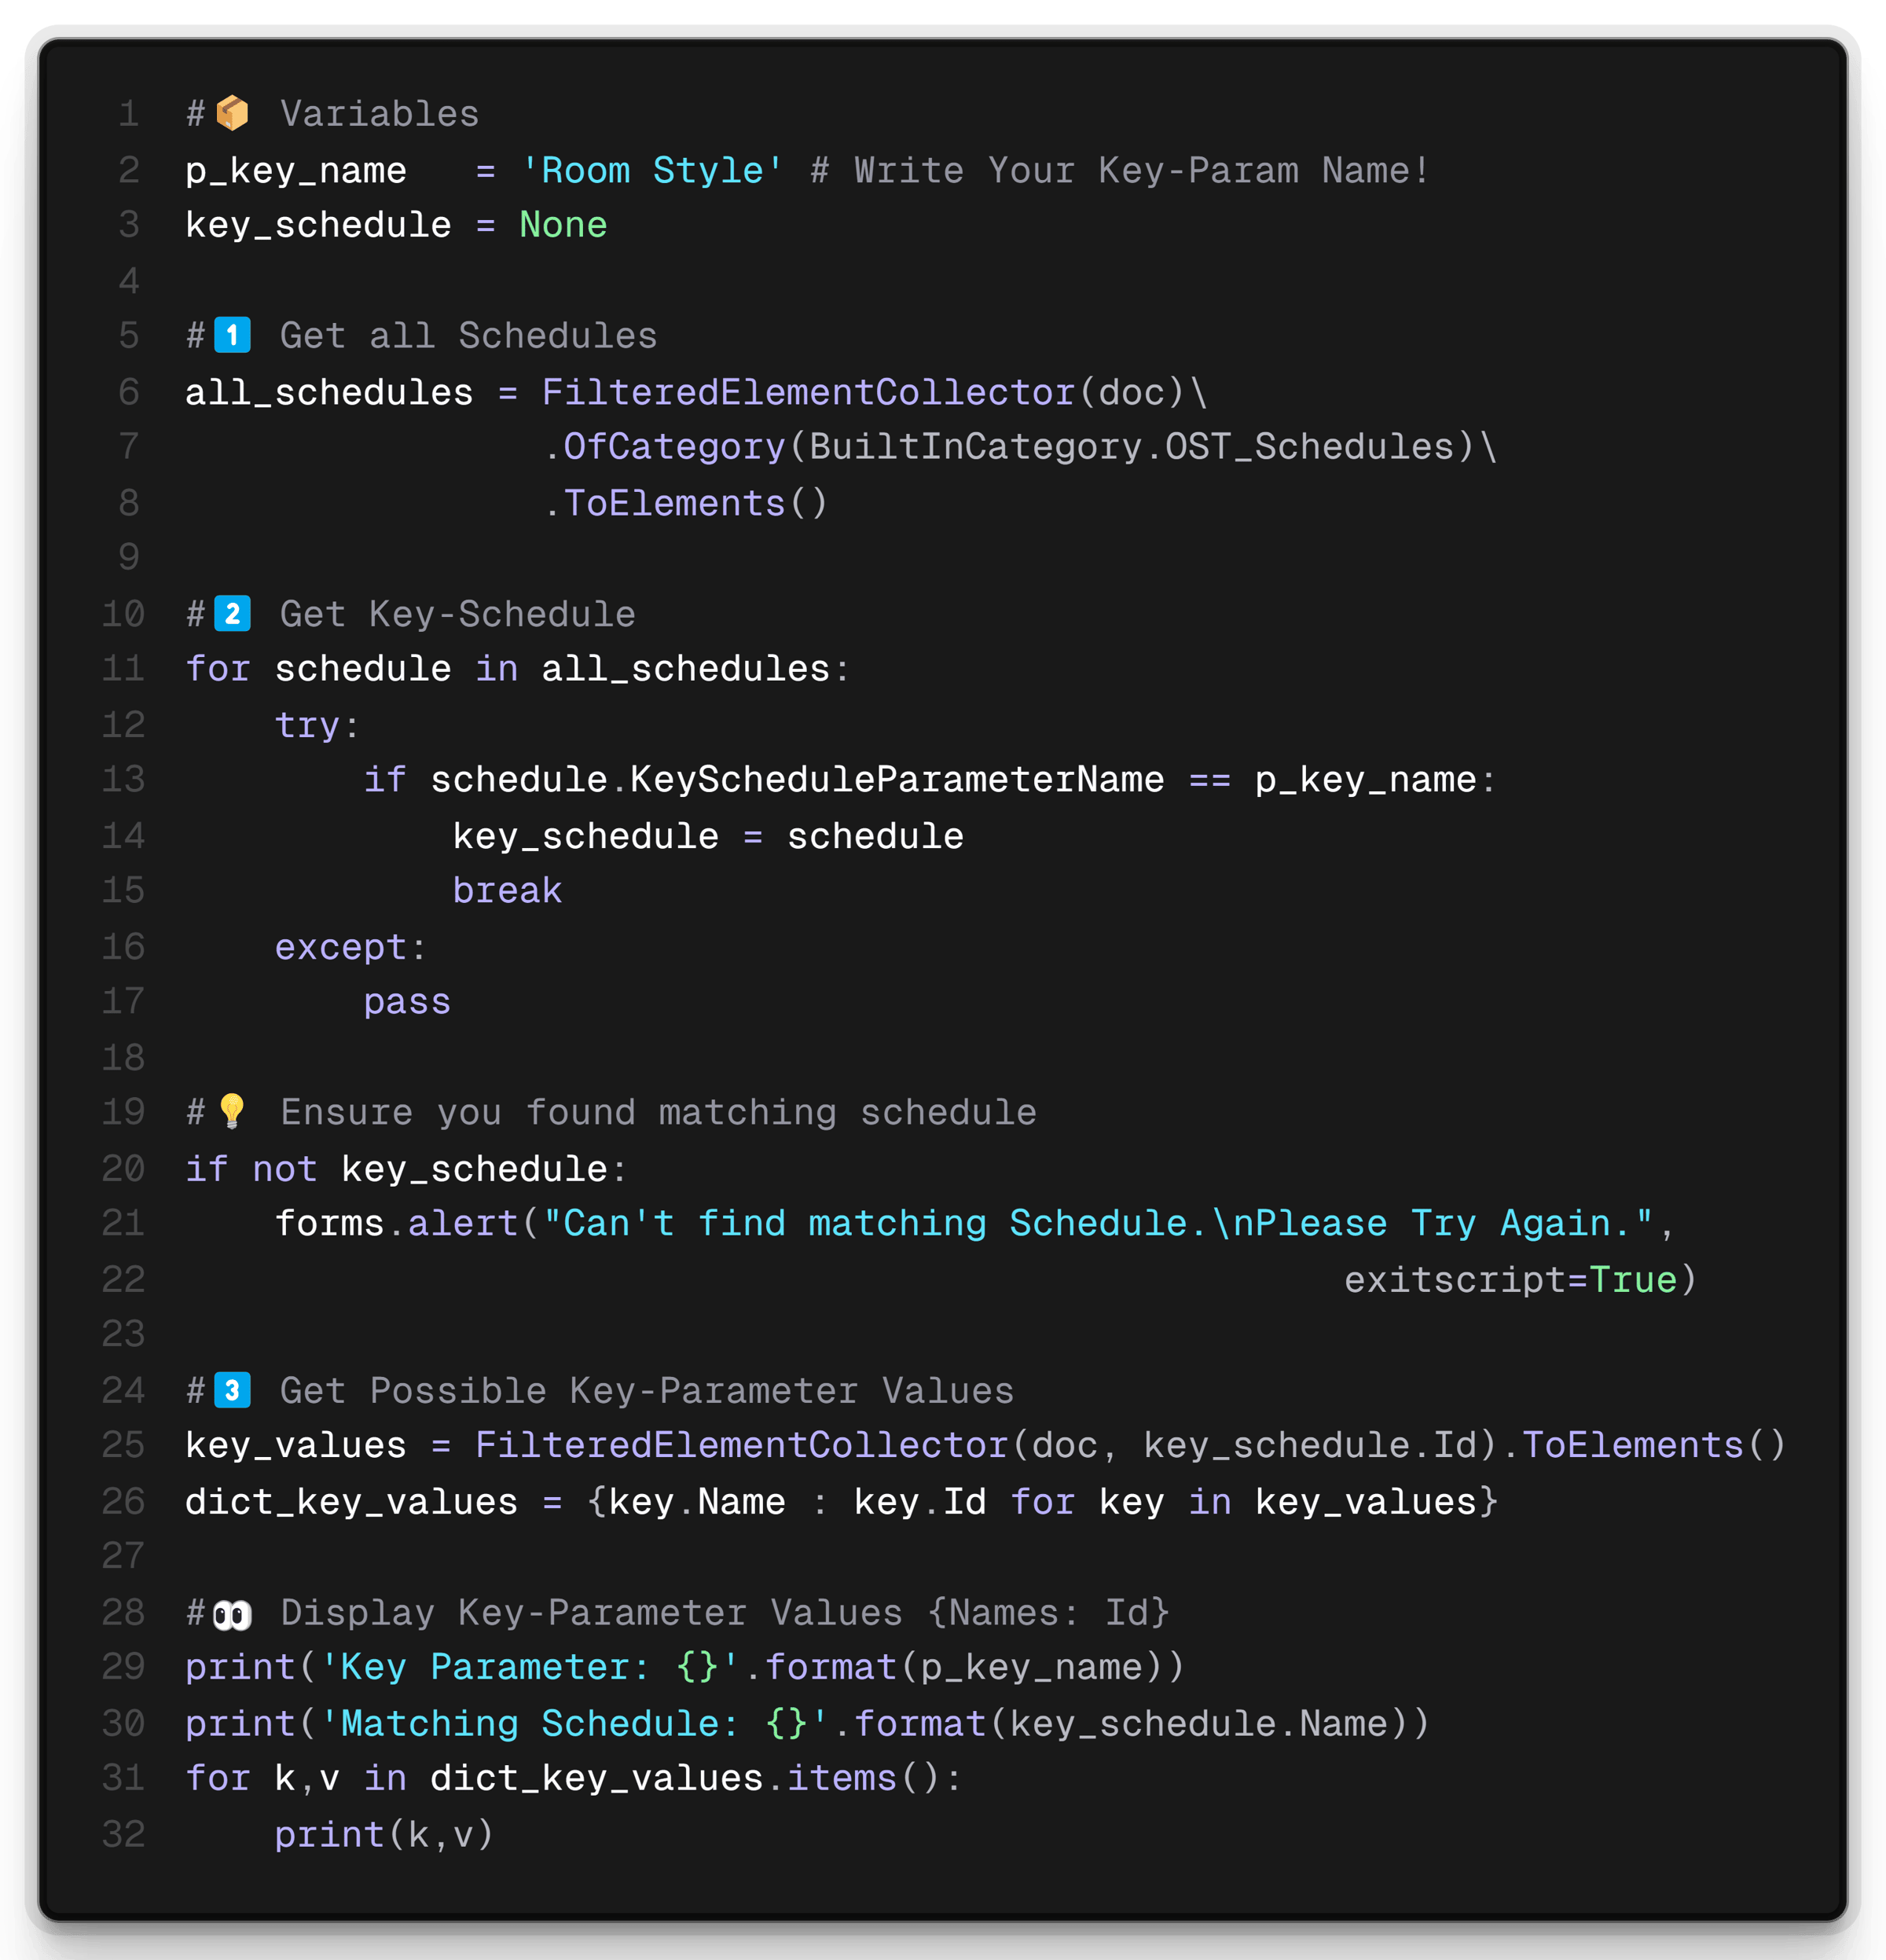Click line number 1 in the gutter
The height and width of the screenshot is (1960, 1886).
click(128, 114)
